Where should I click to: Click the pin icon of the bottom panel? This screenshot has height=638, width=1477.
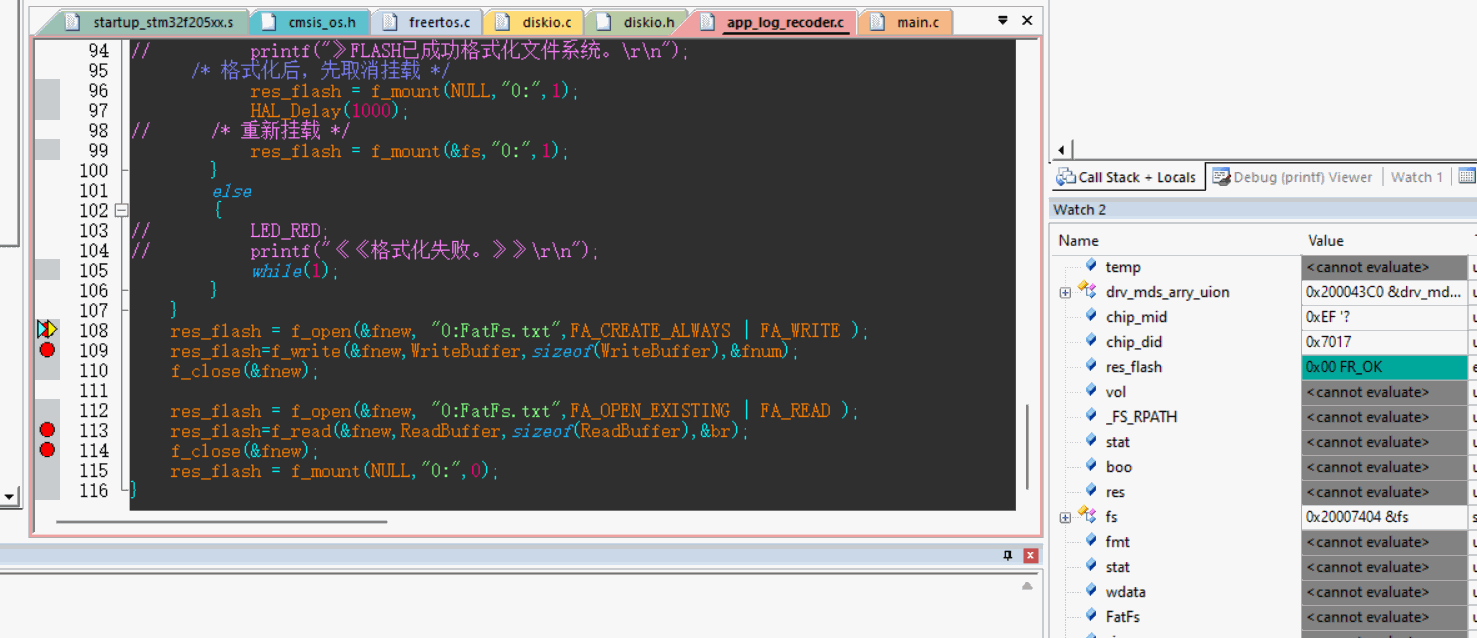1008,555
